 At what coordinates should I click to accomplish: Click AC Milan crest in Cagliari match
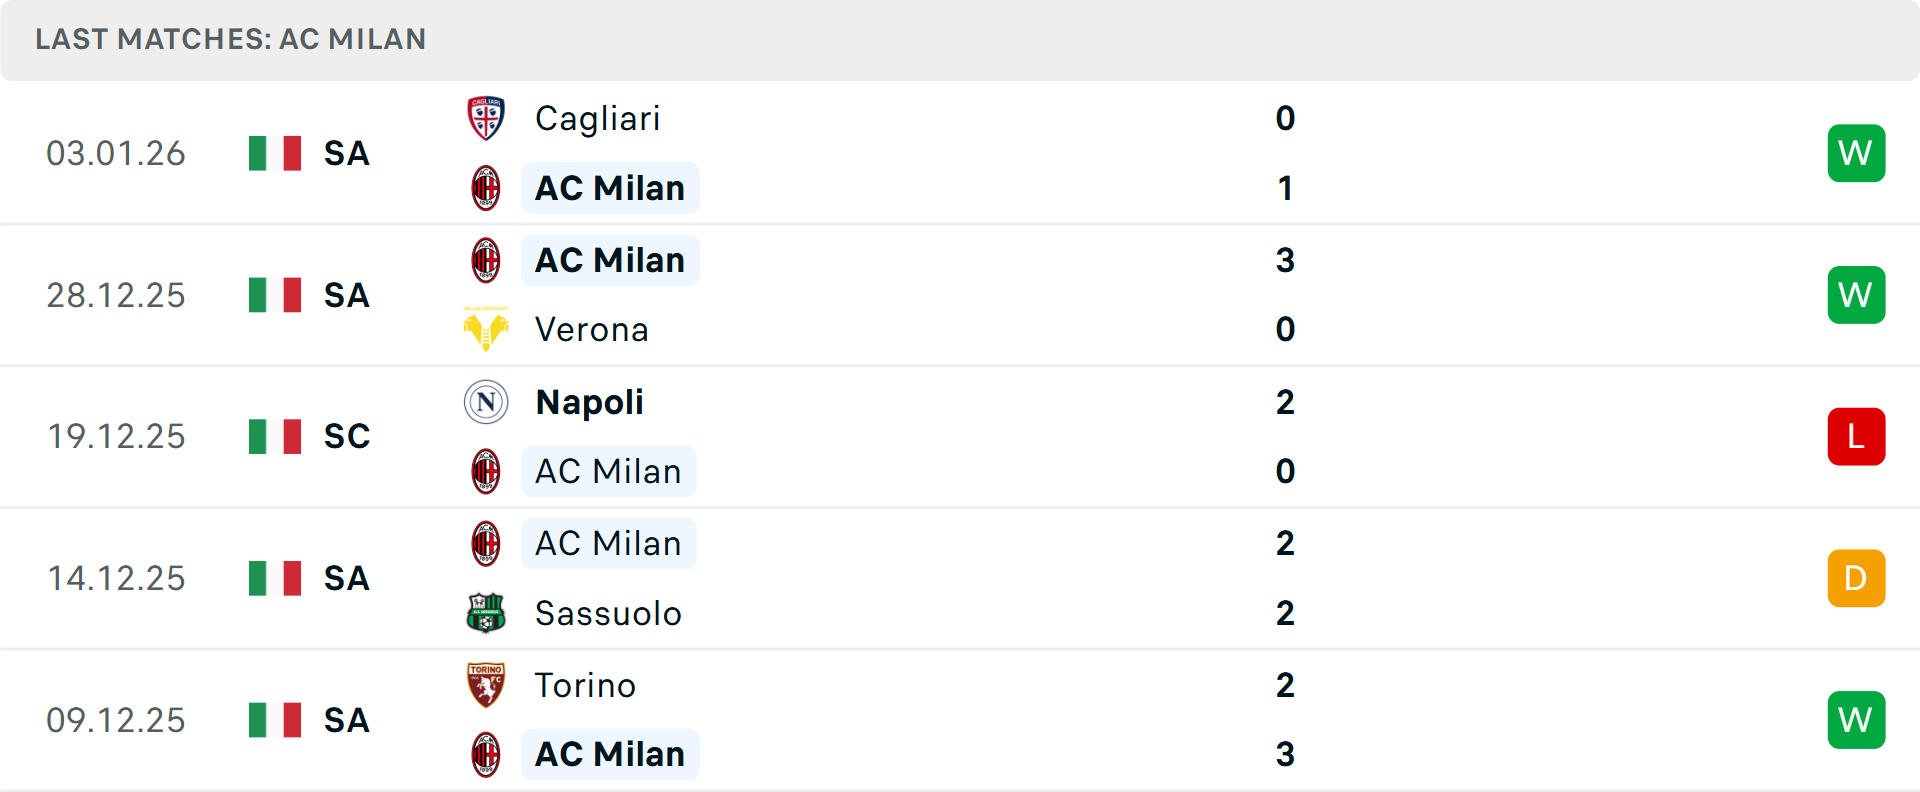486,188
